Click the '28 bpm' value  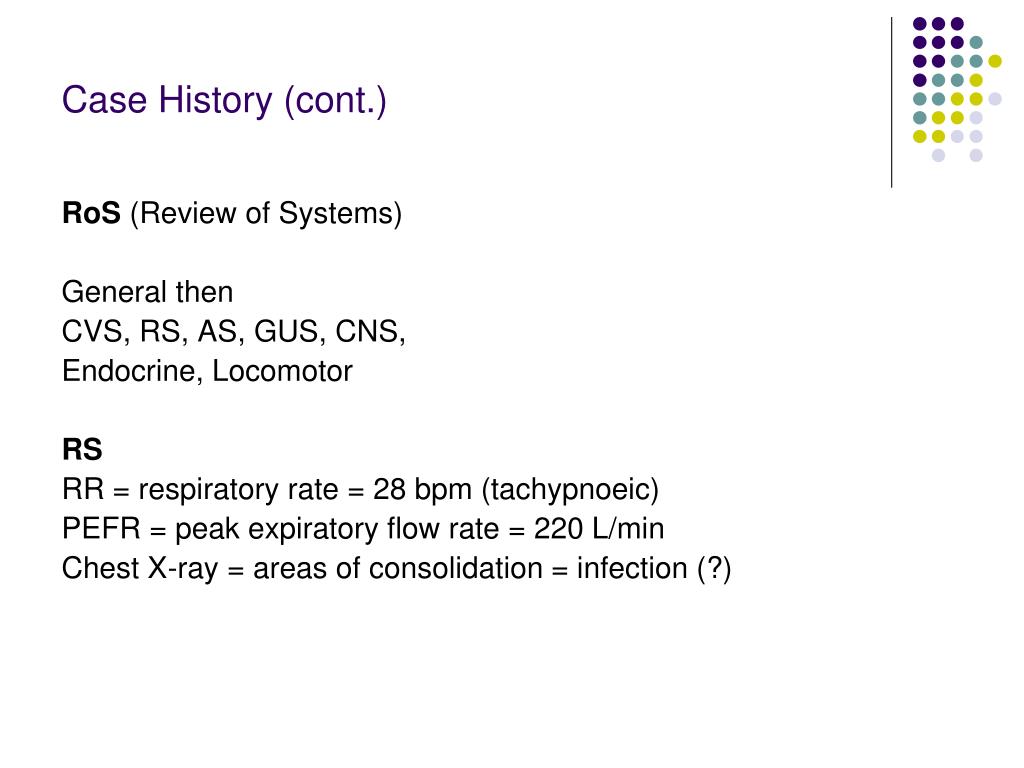coord(422,489)
